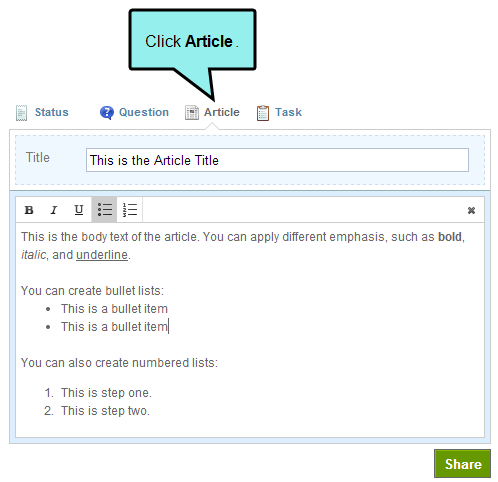Click the Task clipboard icon
This screenshot has width=498, height=482.
263,113
